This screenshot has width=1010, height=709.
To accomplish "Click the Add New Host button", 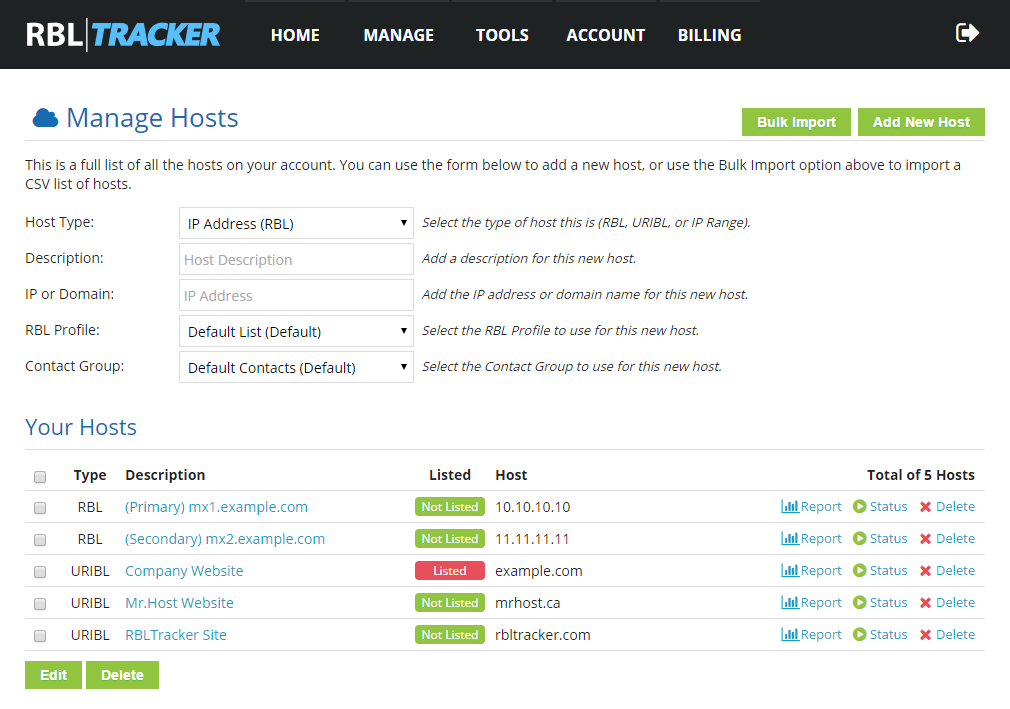I will 921,122.
